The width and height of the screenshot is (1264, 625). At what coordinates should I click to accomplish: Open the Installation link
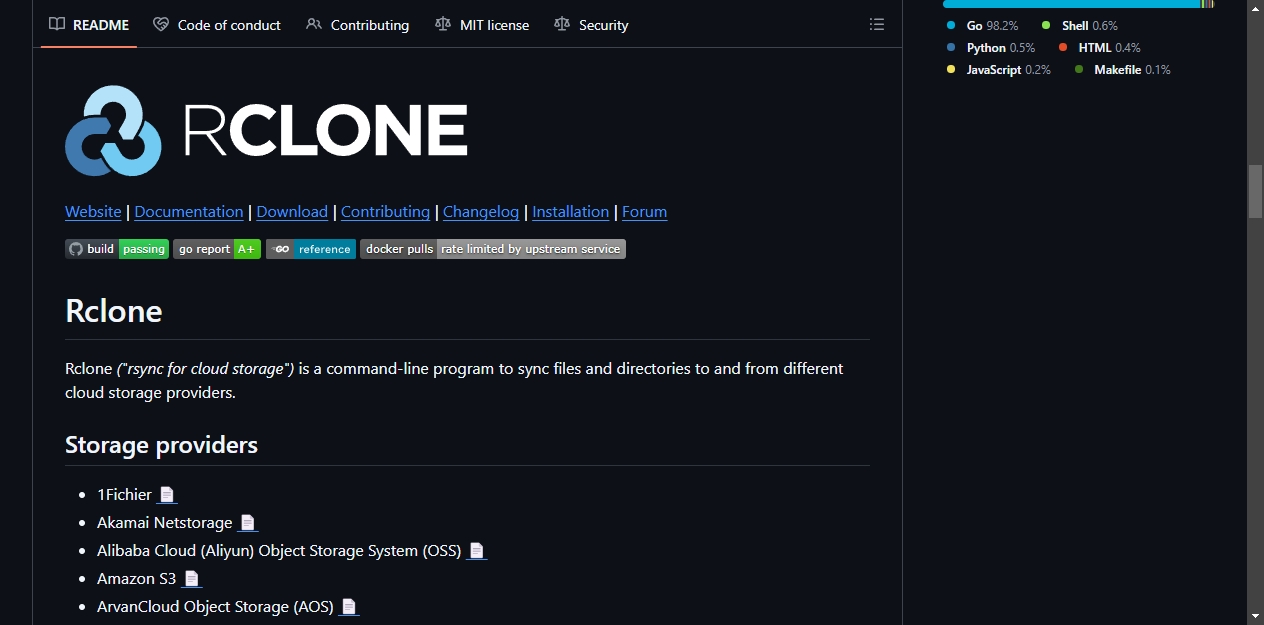[570, 212]
